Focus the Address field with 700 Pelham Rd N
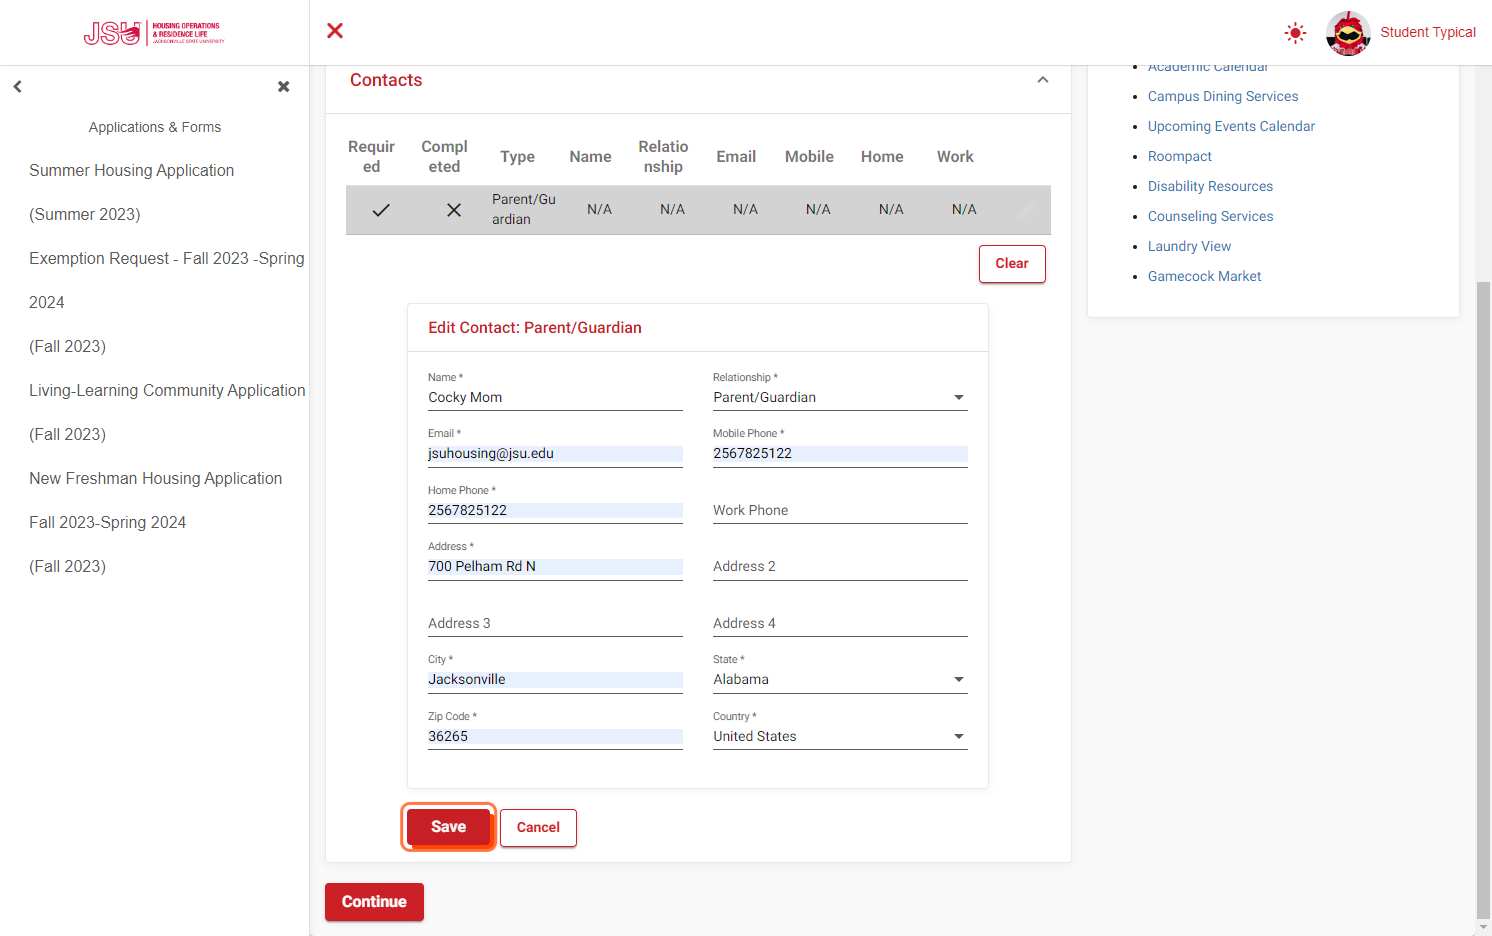This screenshot has height=936, width=1492. coord(555,567)
